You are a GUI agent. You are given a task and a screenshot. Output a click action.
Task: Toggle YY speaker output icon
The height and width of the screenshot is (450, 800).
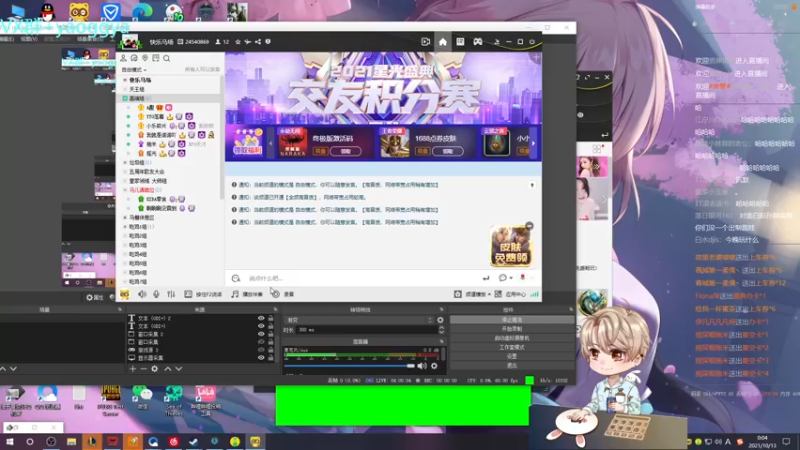(142, 294)
